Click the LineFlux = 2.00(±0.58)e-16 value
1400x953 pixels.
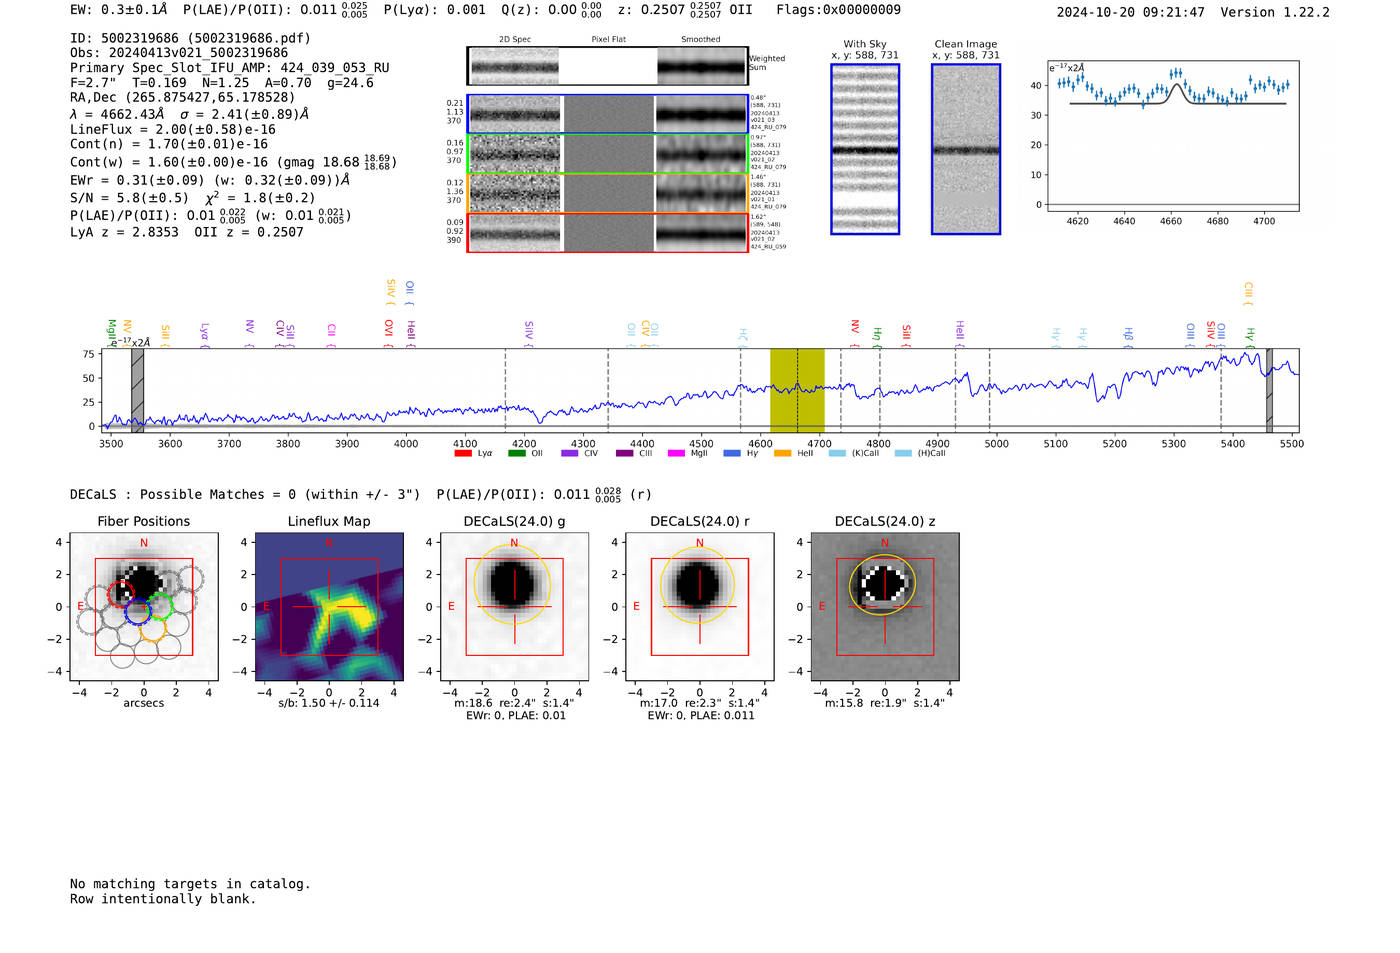[173, 129]
